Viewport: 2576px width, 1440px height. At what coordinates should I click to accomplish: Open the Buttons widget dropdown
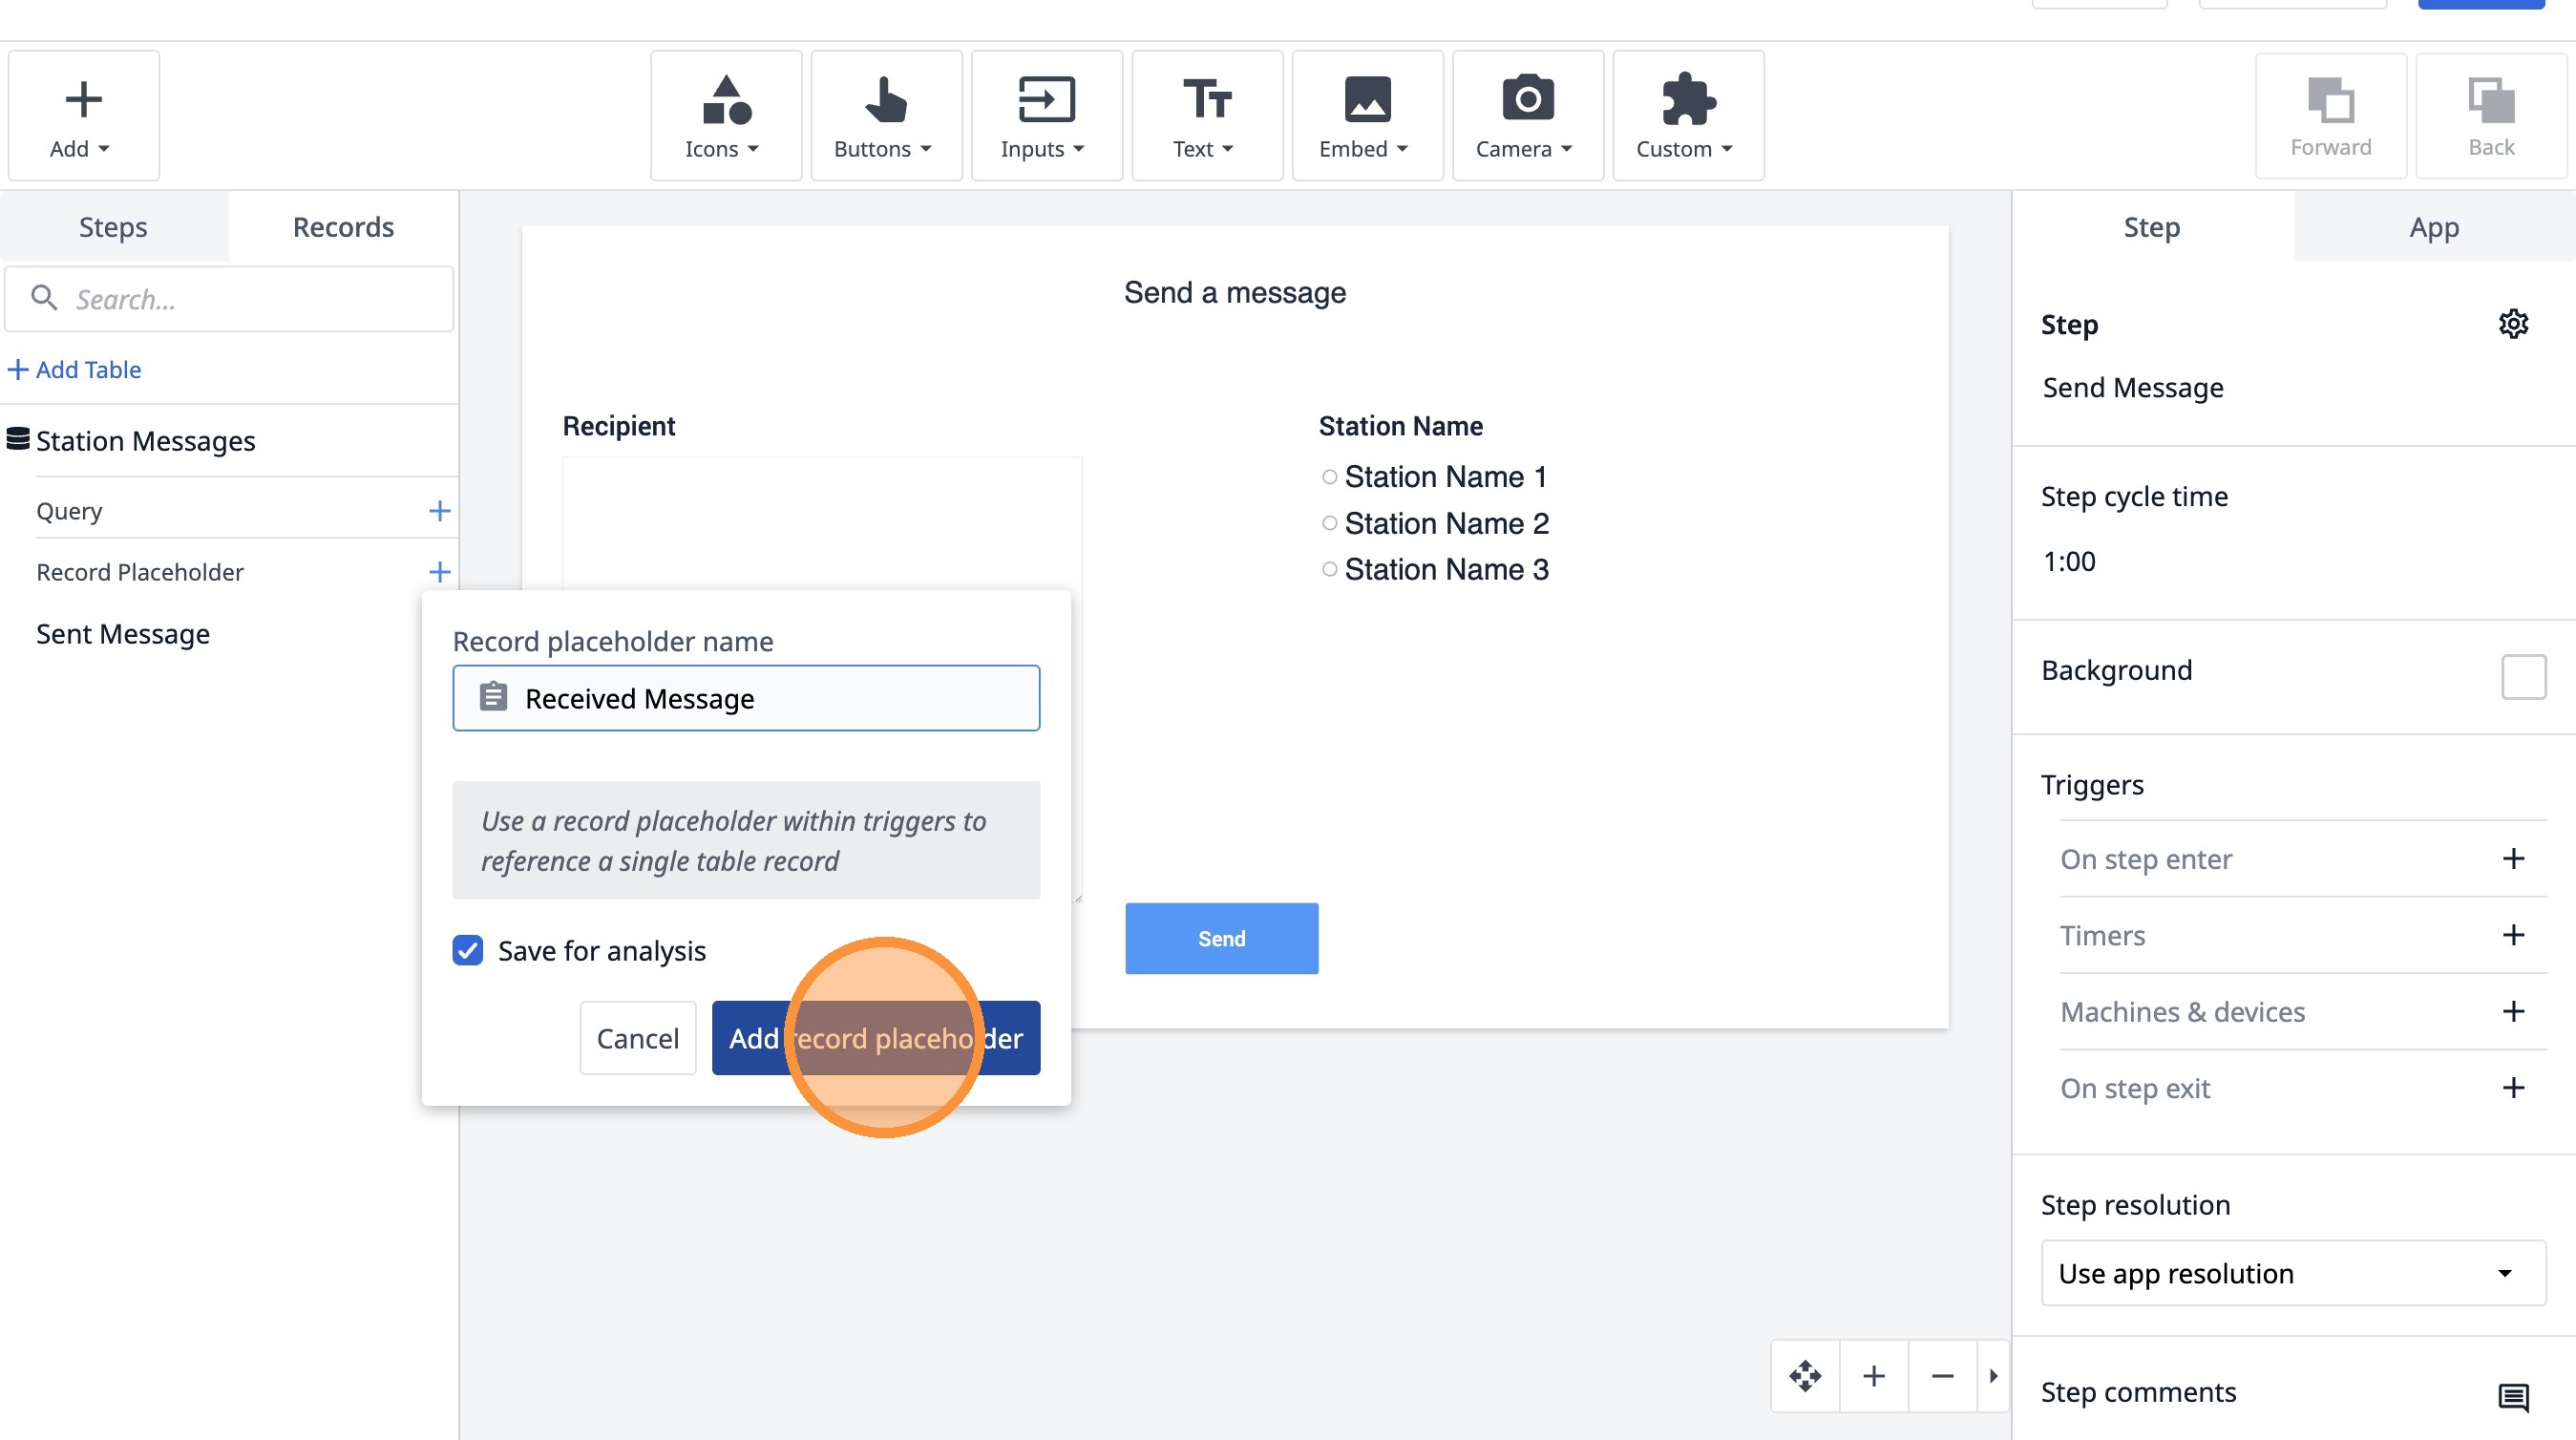click(x=885, y=116)
